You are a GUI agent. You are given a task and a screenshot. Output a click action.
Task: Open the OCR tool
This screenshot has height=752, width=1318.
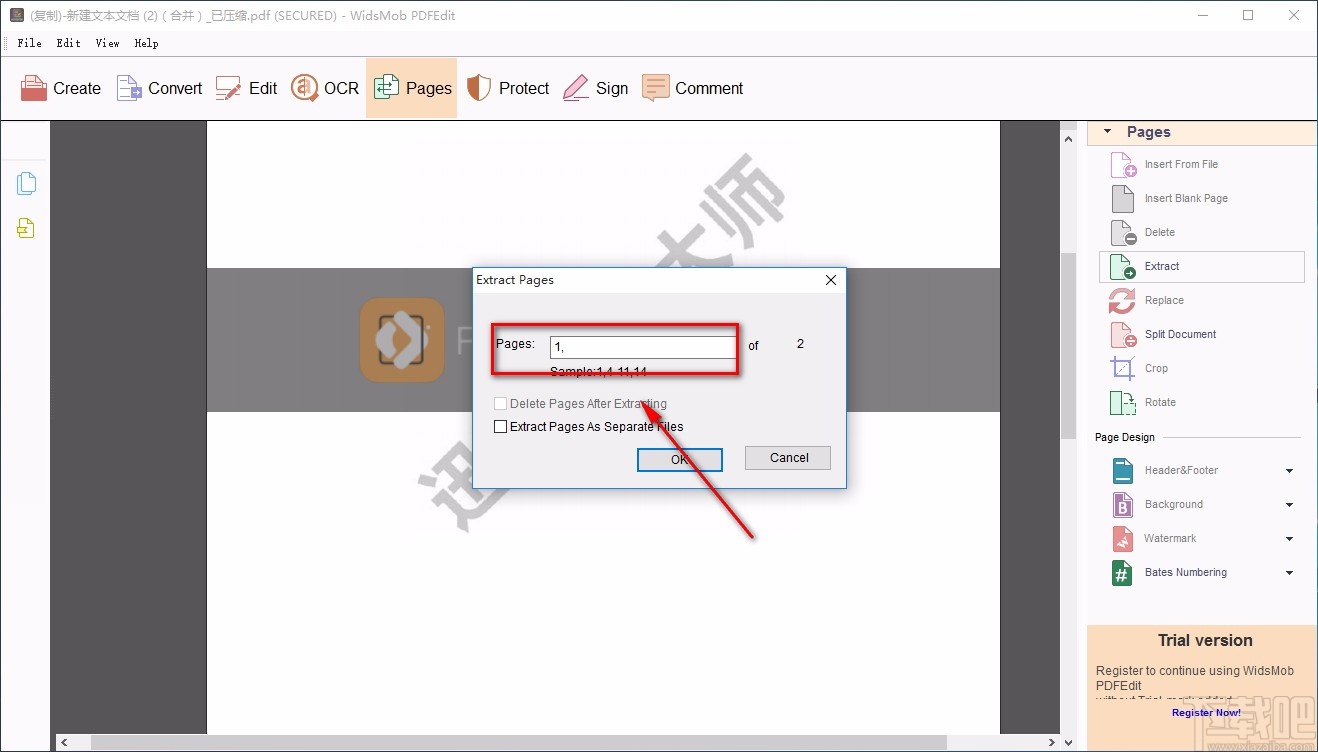(324, 88)
